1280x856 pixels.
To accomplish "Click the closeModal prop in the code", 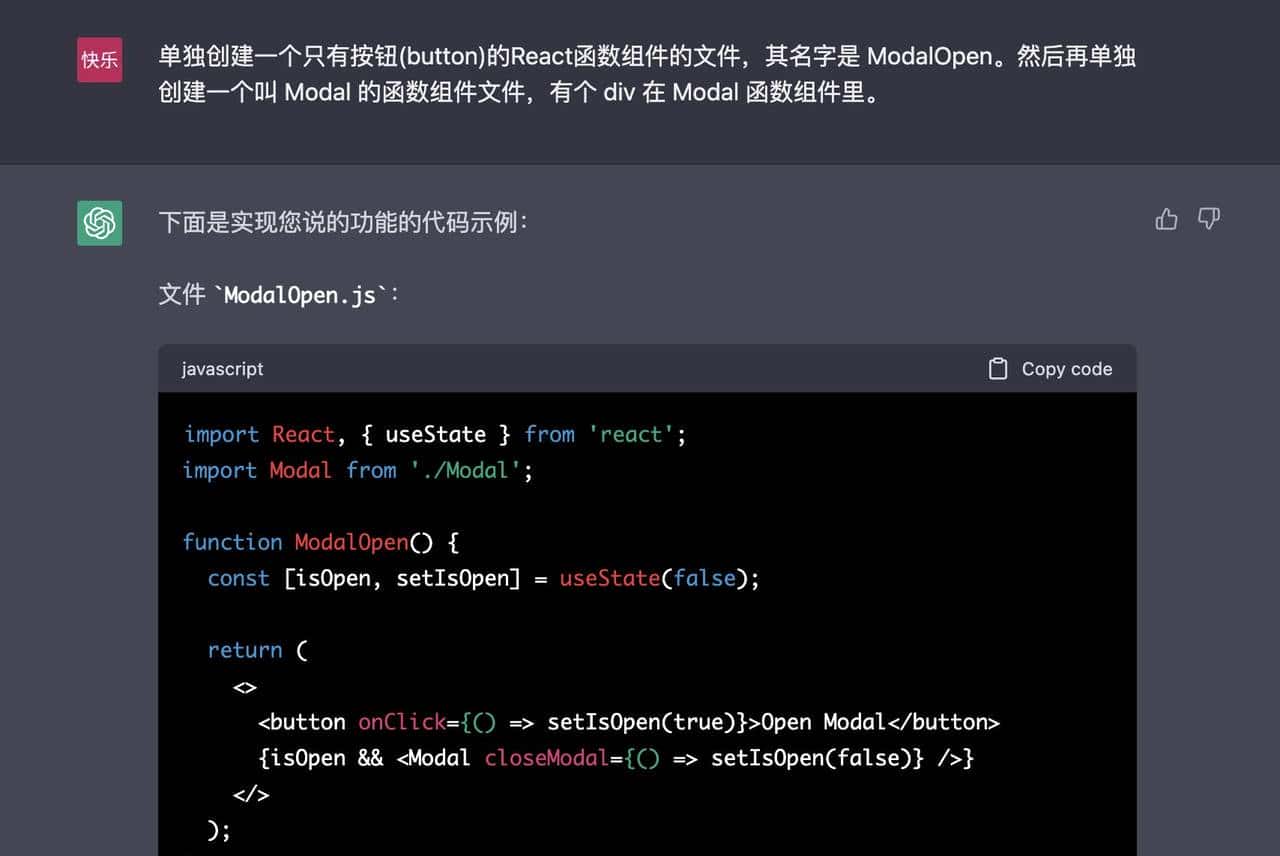I will click(546, 758).
